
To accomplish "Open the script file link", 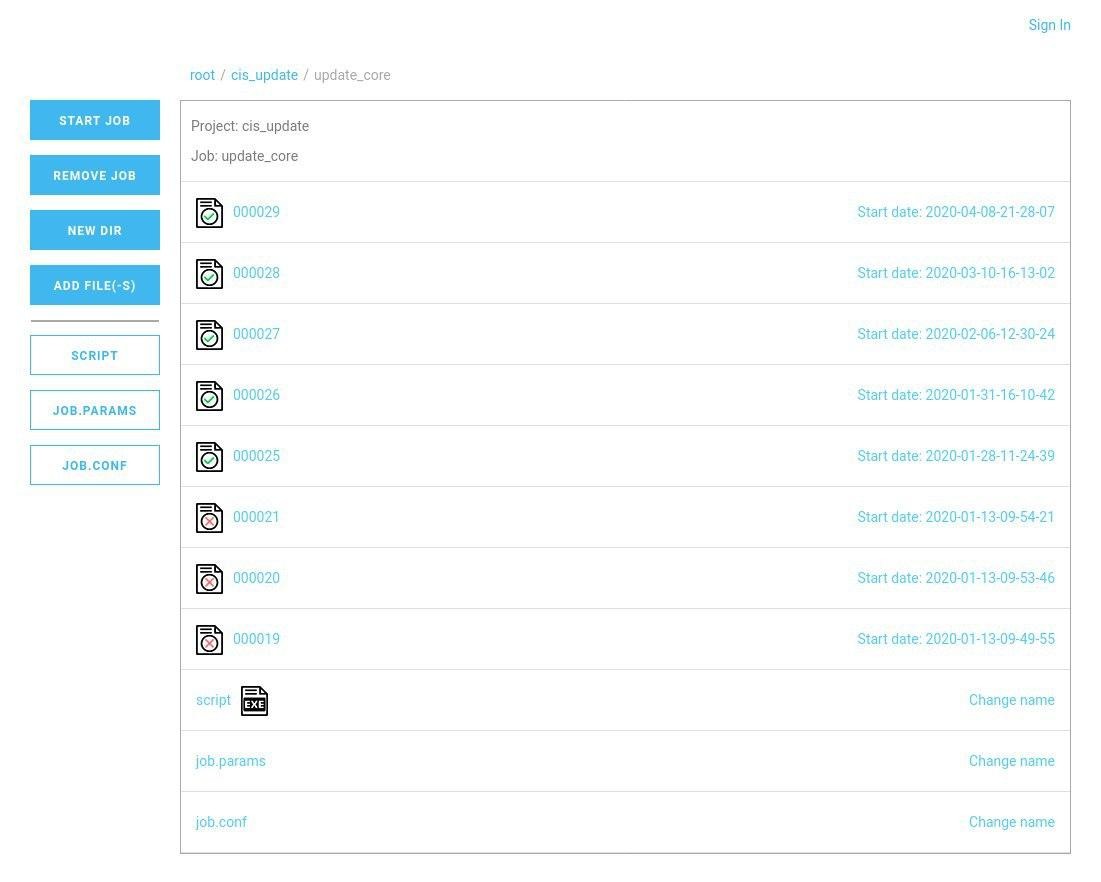I will [x=213, y=700].
